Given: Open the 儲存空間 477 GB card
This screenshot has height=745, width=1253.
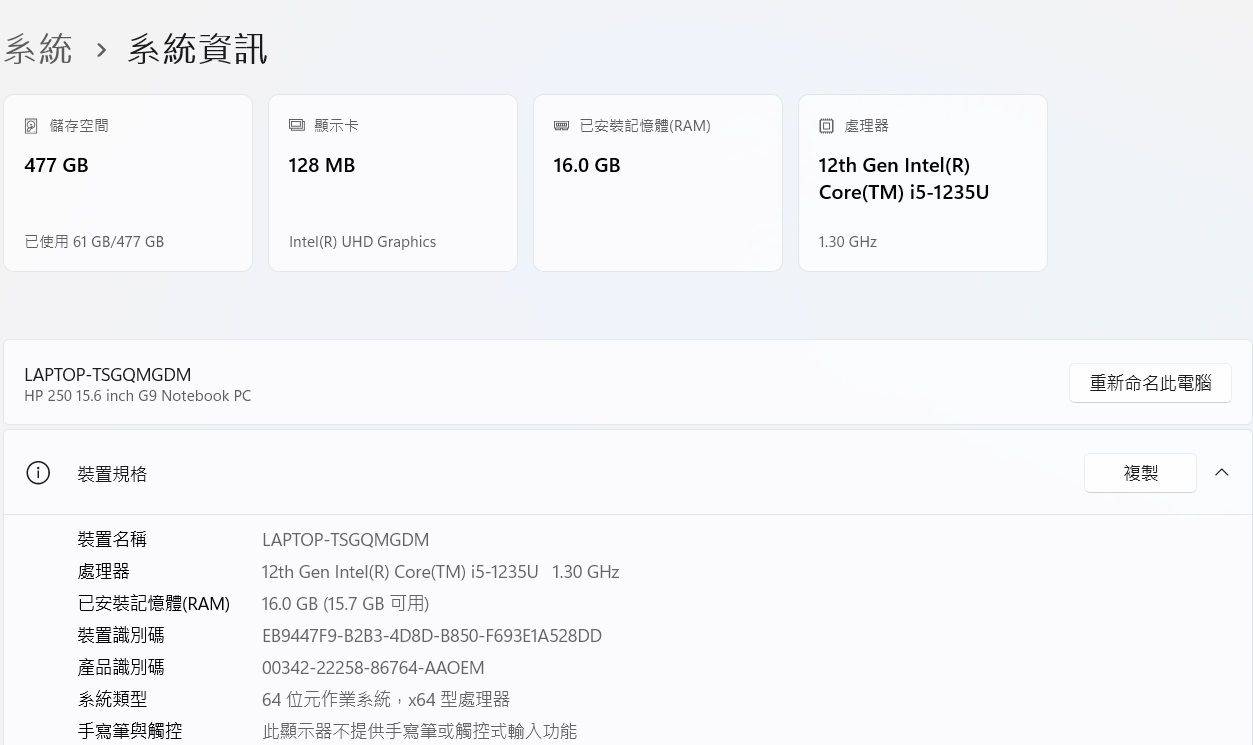Looking at the screenshot, I should coord(128,183).
